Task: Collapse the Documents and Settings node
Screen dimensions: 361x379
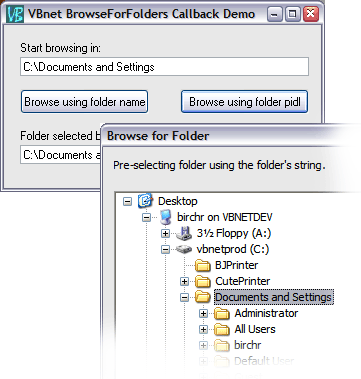Action: pos(184,297)
